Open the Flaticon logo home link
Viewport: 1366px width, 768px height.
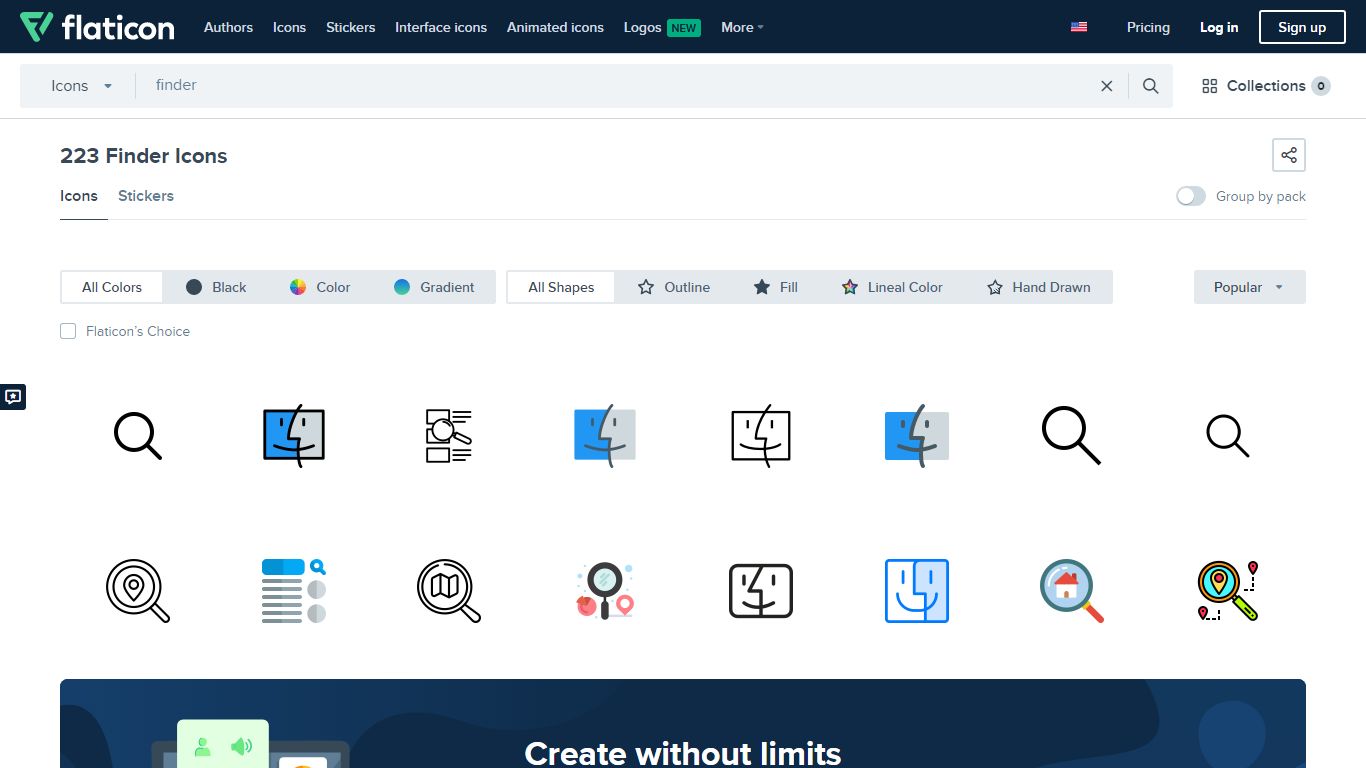pos(97,27)
